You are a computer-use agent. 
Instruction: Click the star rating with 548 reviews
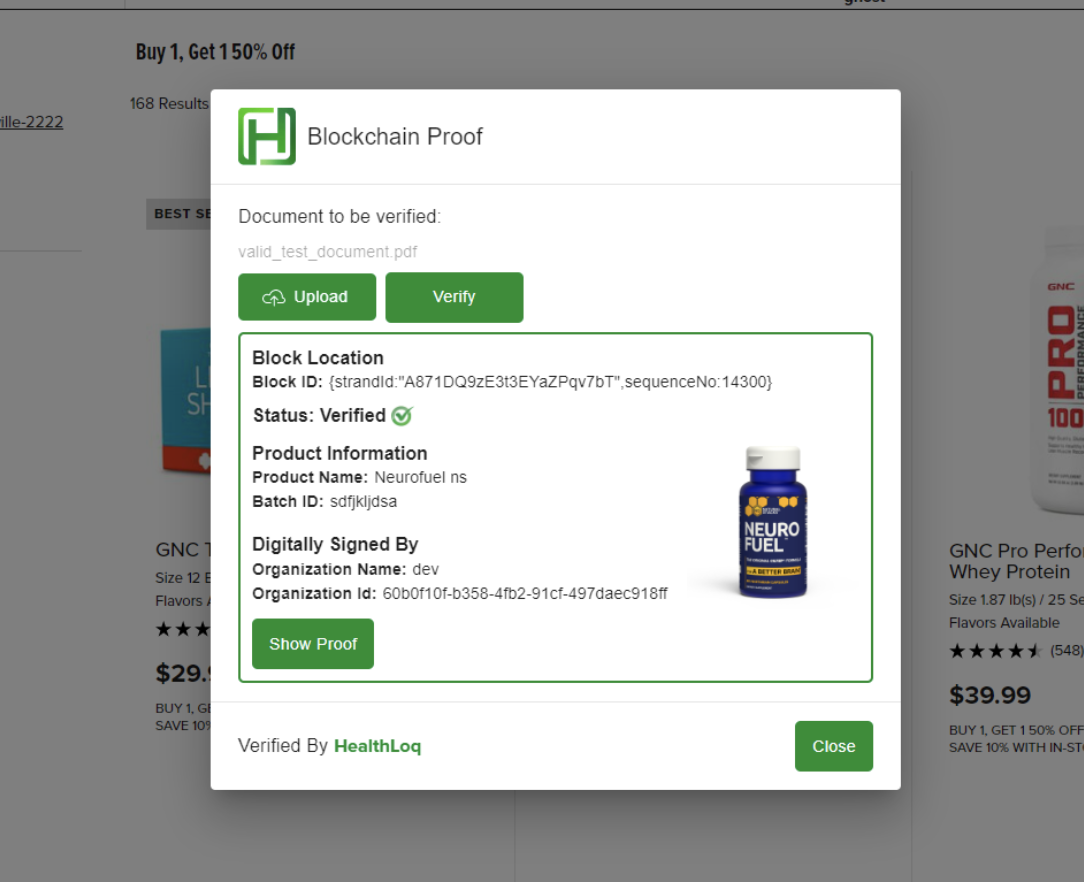(x=1016, y=650)
